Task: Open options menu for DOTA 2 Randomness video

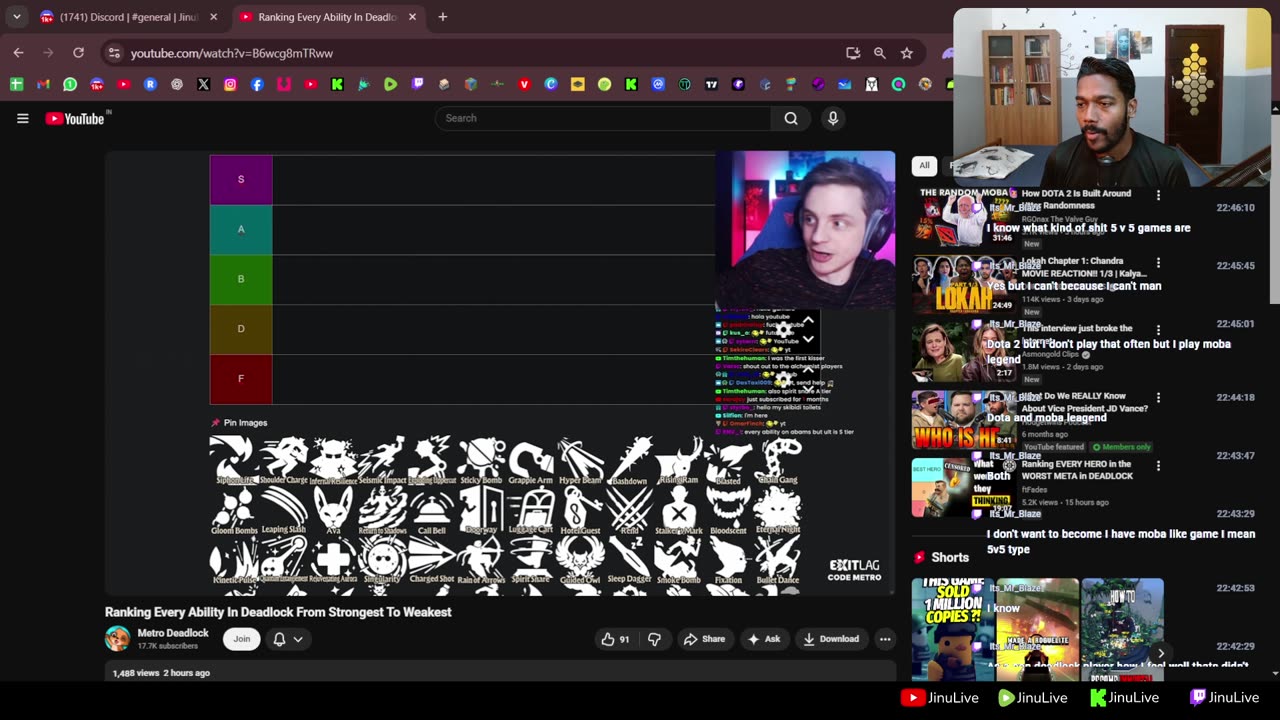Action: point(1158,196)
